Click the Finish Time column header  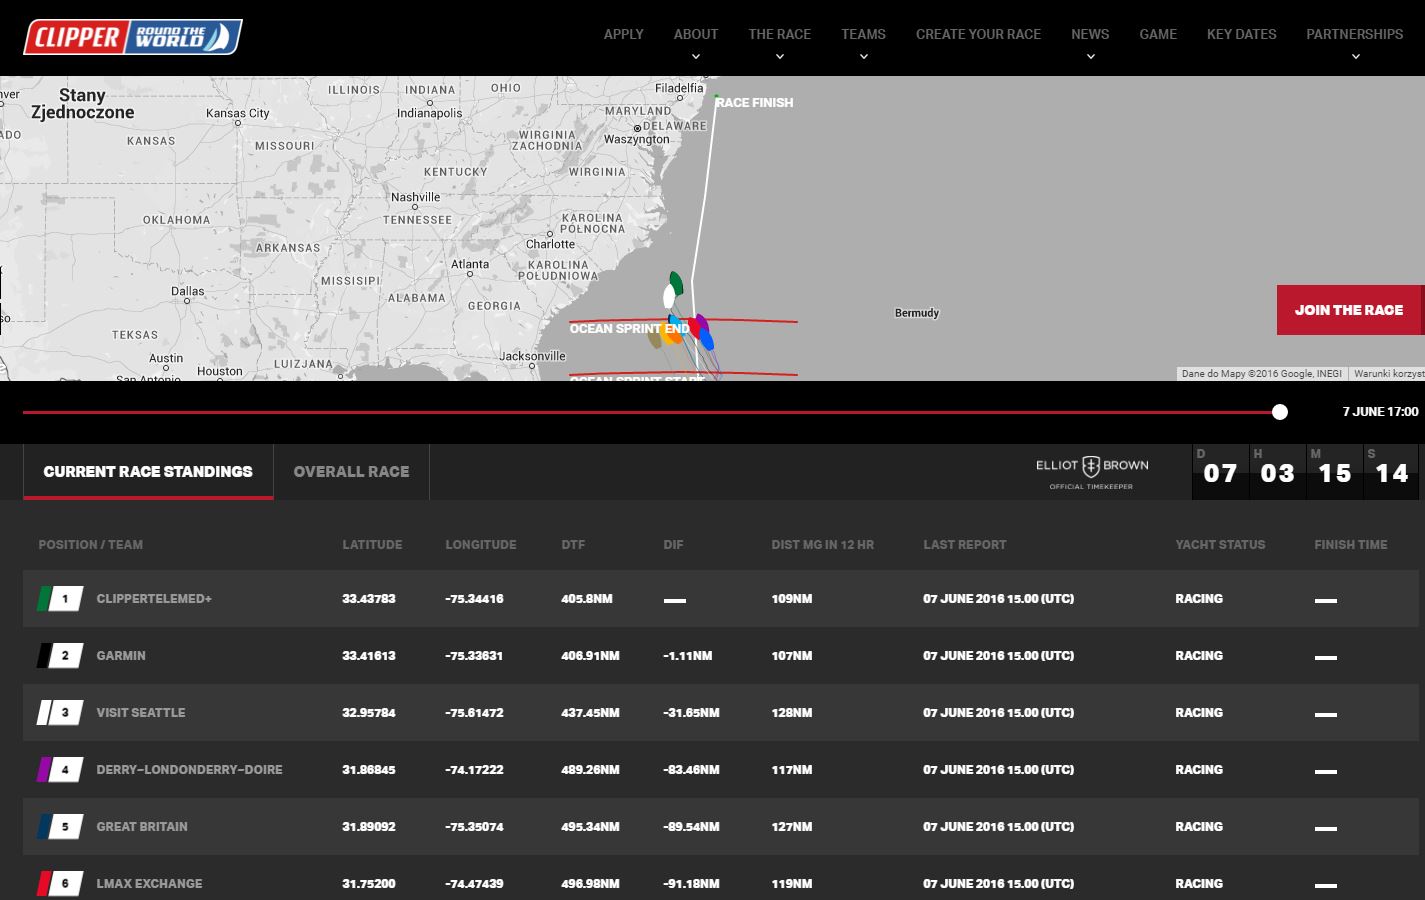(1350, 545)
